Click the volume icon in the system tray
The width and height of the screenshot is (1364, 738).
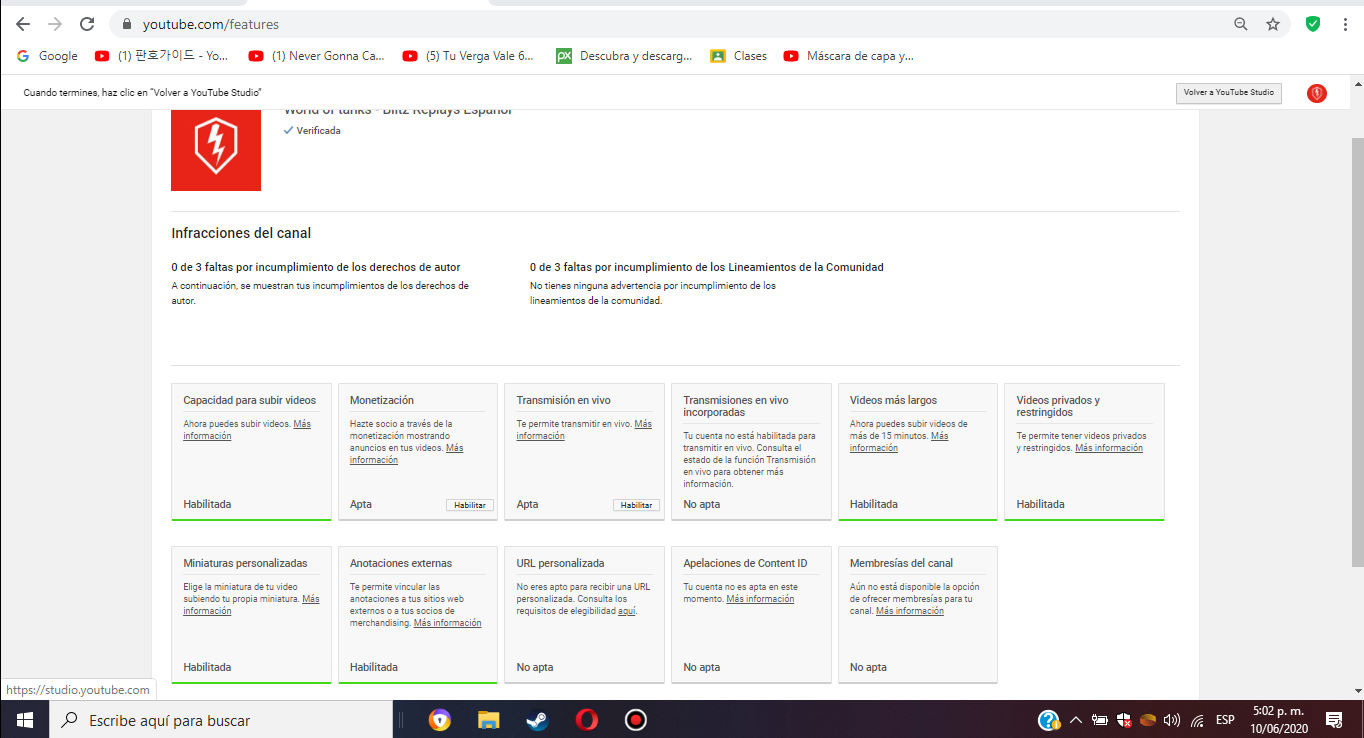click(x=1171, y=719)
